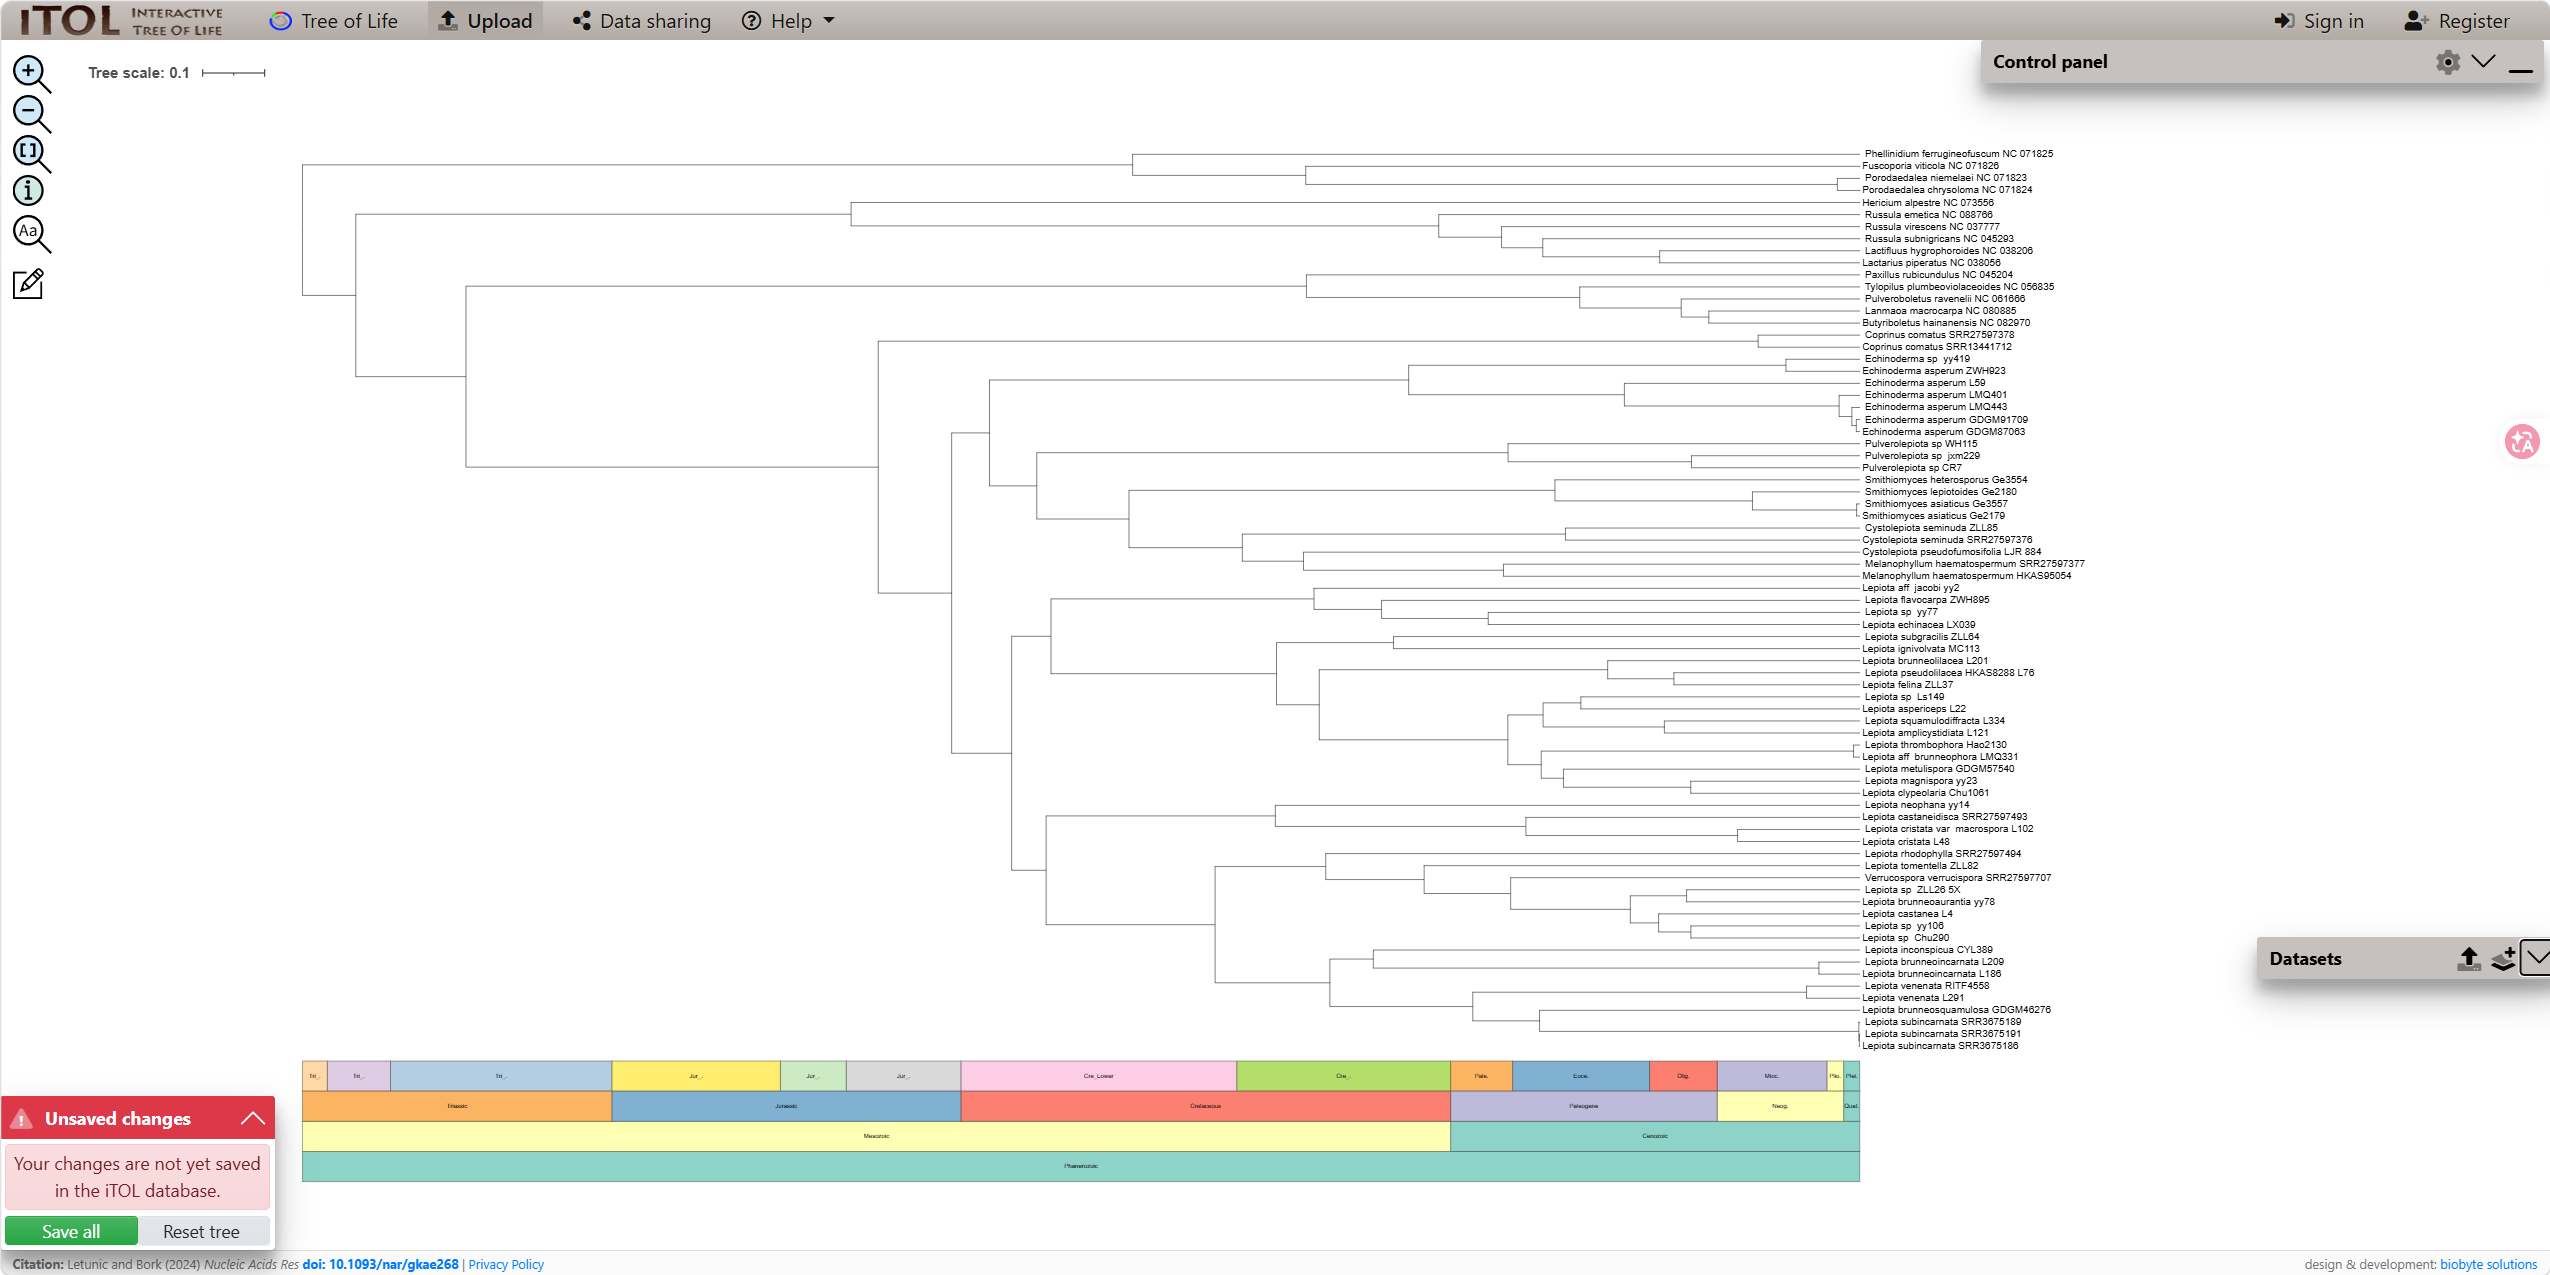The image size is (2550, 1275).
Task: Open Control panel settings gear
Action: tap(2447, 62)
